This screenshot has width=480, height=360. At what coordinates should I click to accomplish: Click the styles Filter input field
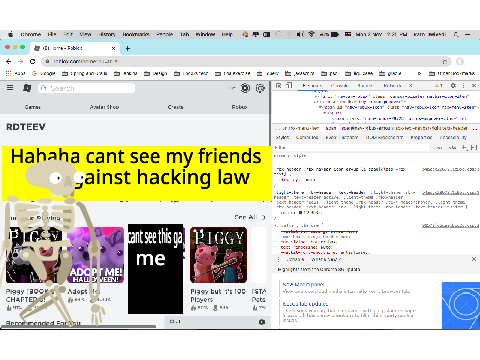click(352, 147)
